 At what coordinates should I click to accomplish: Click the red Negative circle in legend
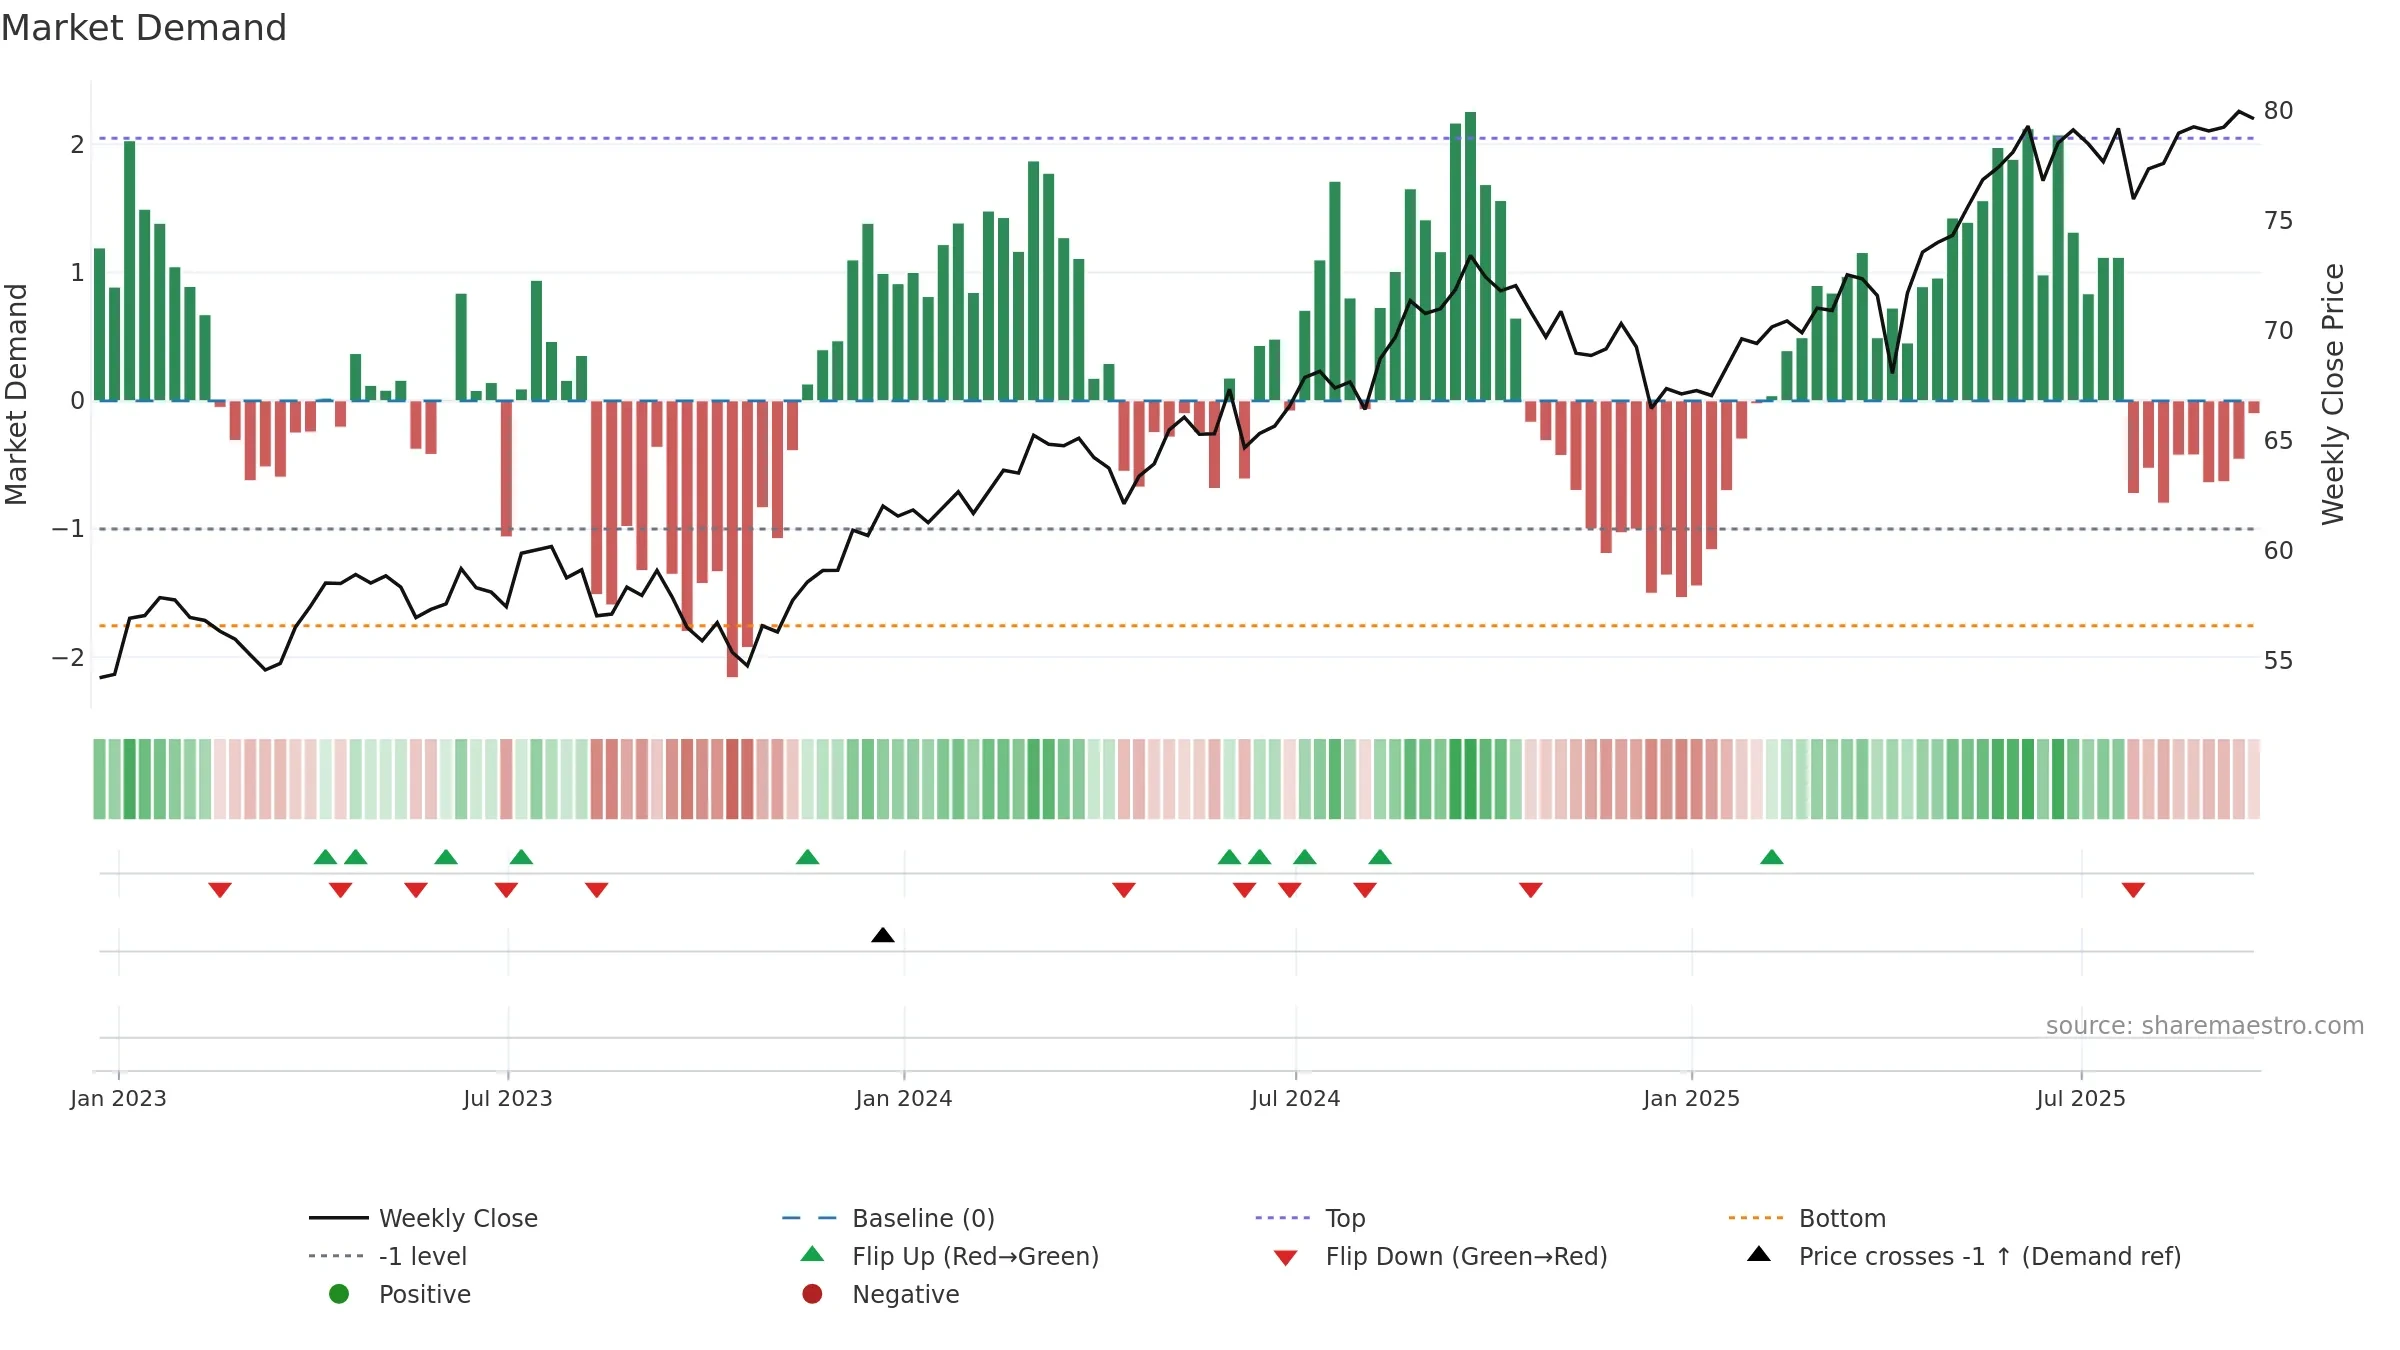812,1294
